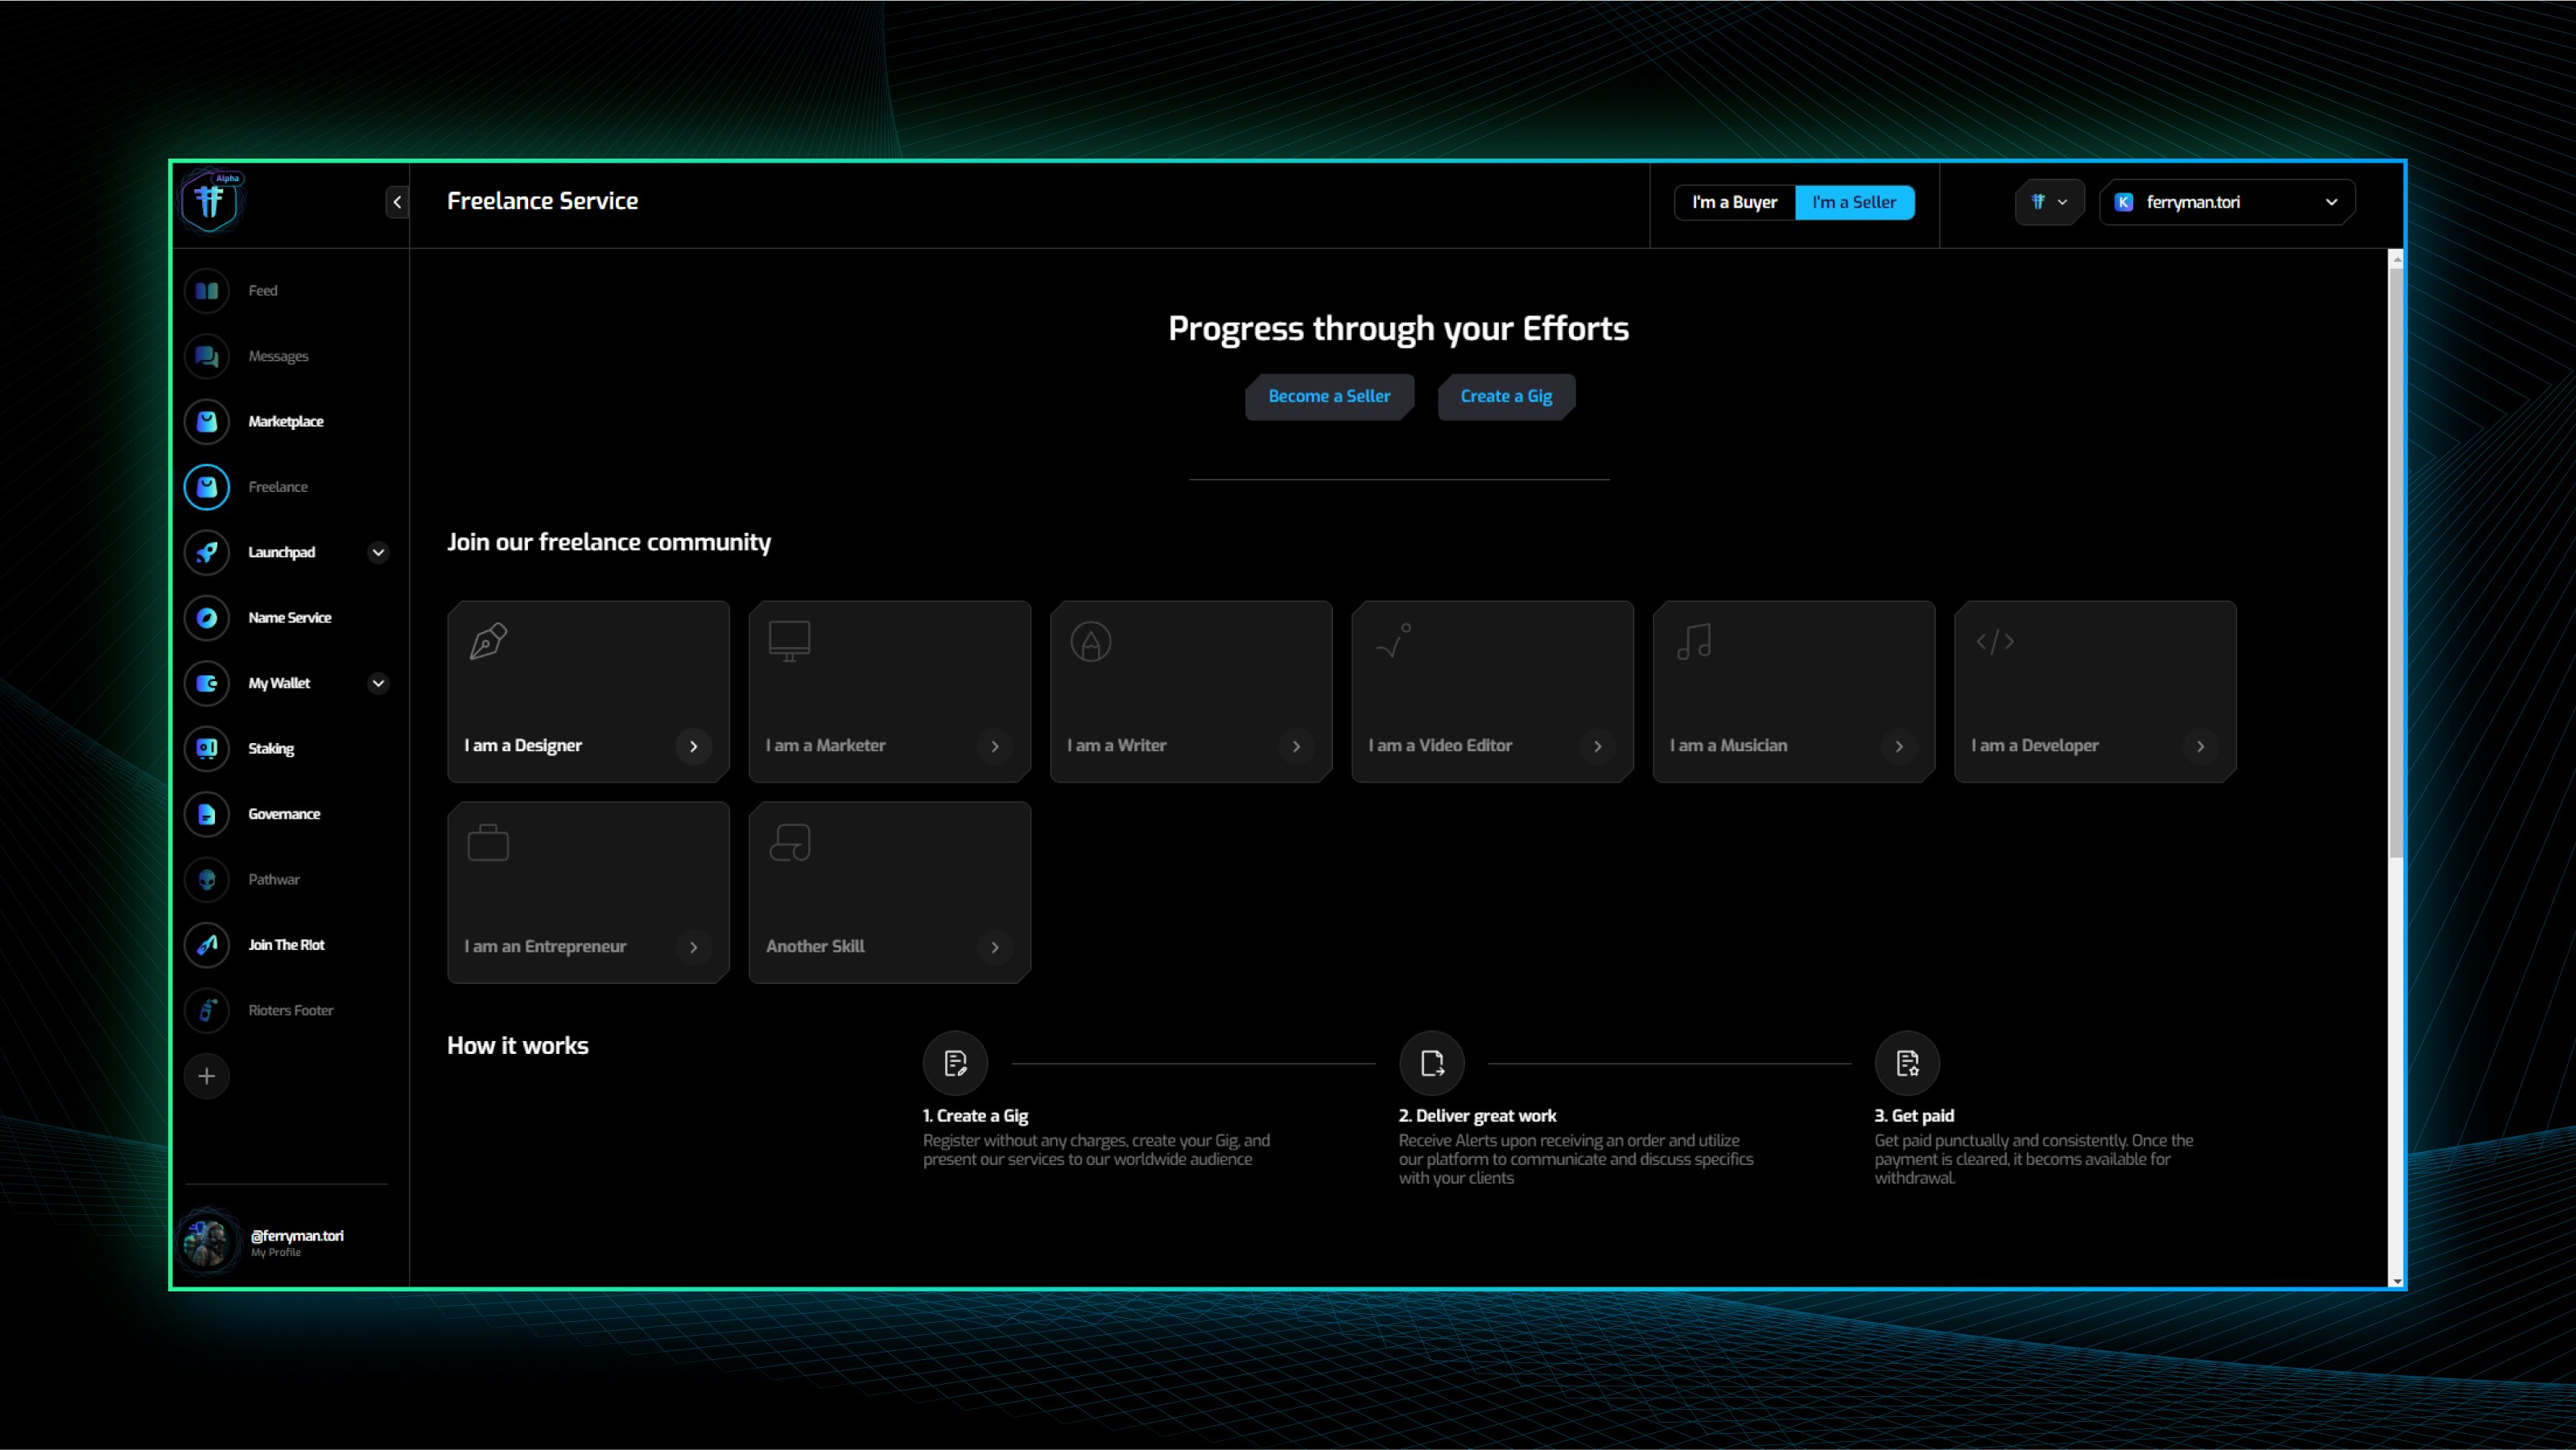
Task: Open the Messages chat icon
Action: tap(207, 356)
